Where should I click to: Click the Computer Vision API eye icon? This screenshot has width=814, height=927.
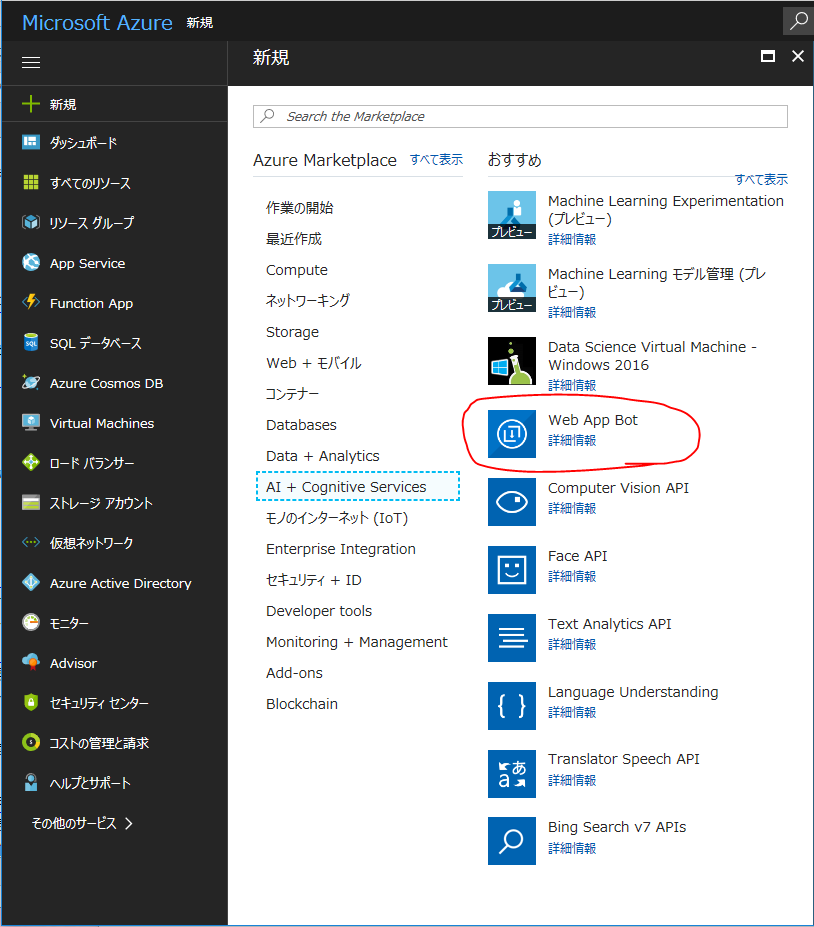(512, 502)
